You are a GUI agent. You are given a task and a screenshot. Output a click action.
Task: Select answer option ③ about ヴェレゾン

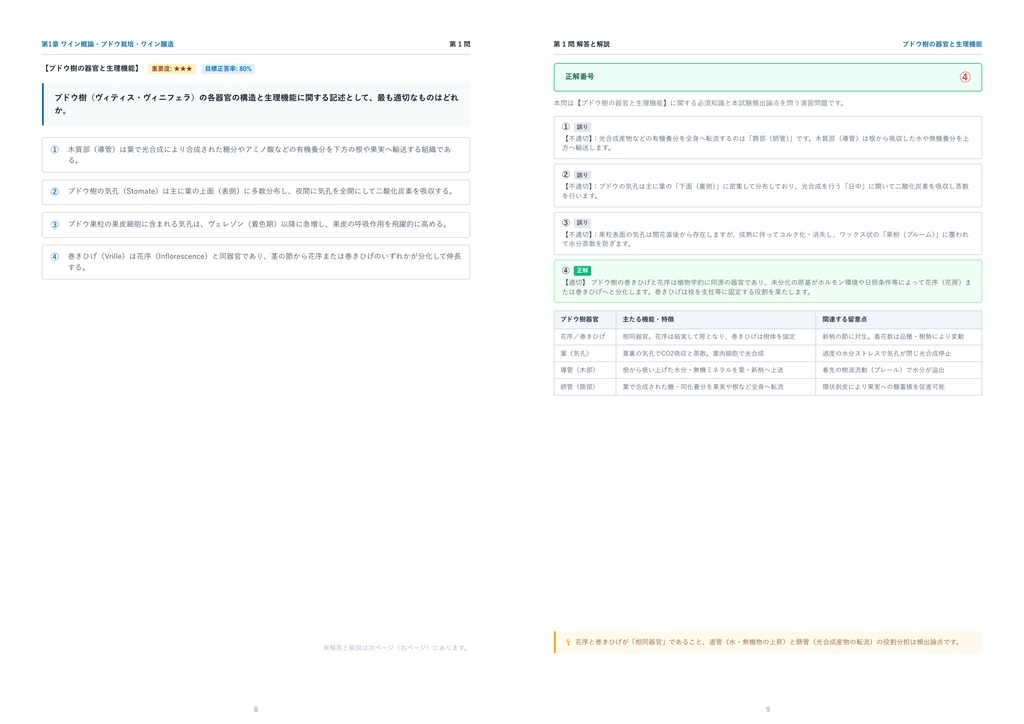coord(256,225)
